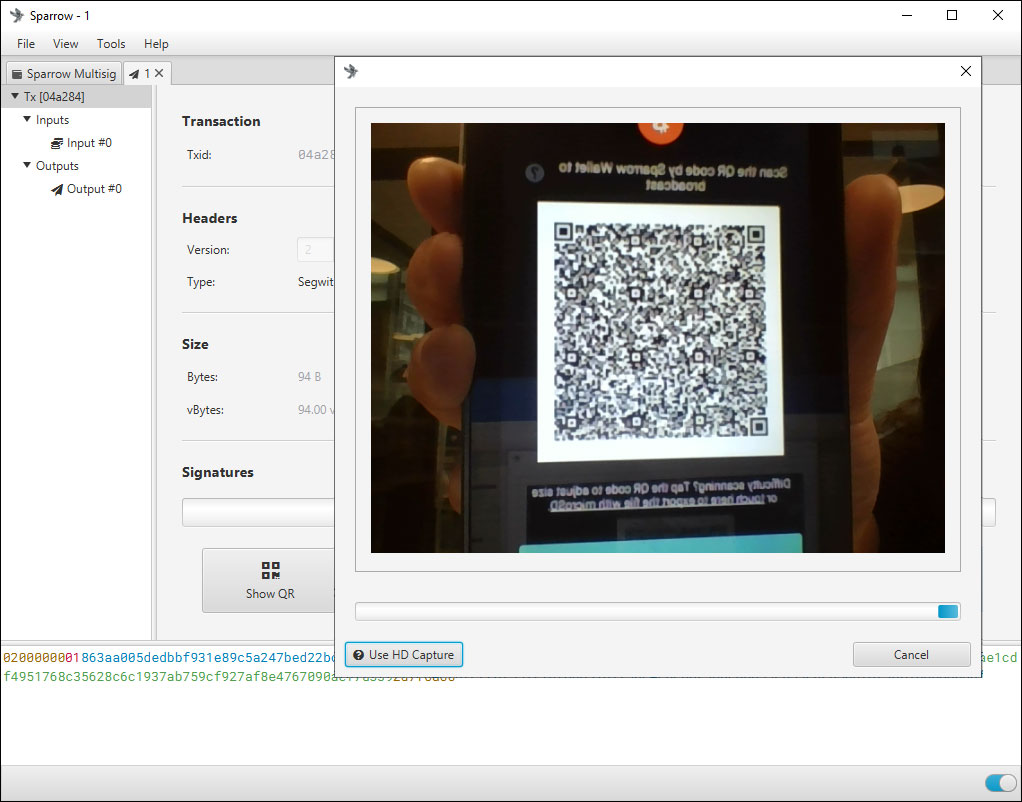Click the scan progress bar under the webcam
This screenshot has height=802, width=1022.
657,611
